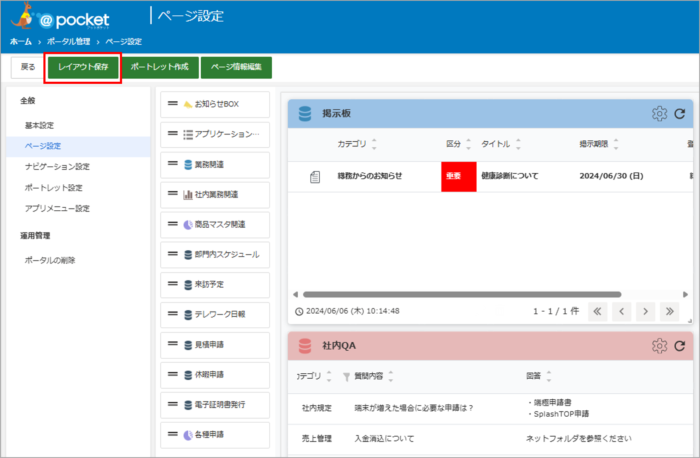
Task: Click the 2024/06/30 (日) date cell
Action: pyautogui.click(x=611, y=176)
